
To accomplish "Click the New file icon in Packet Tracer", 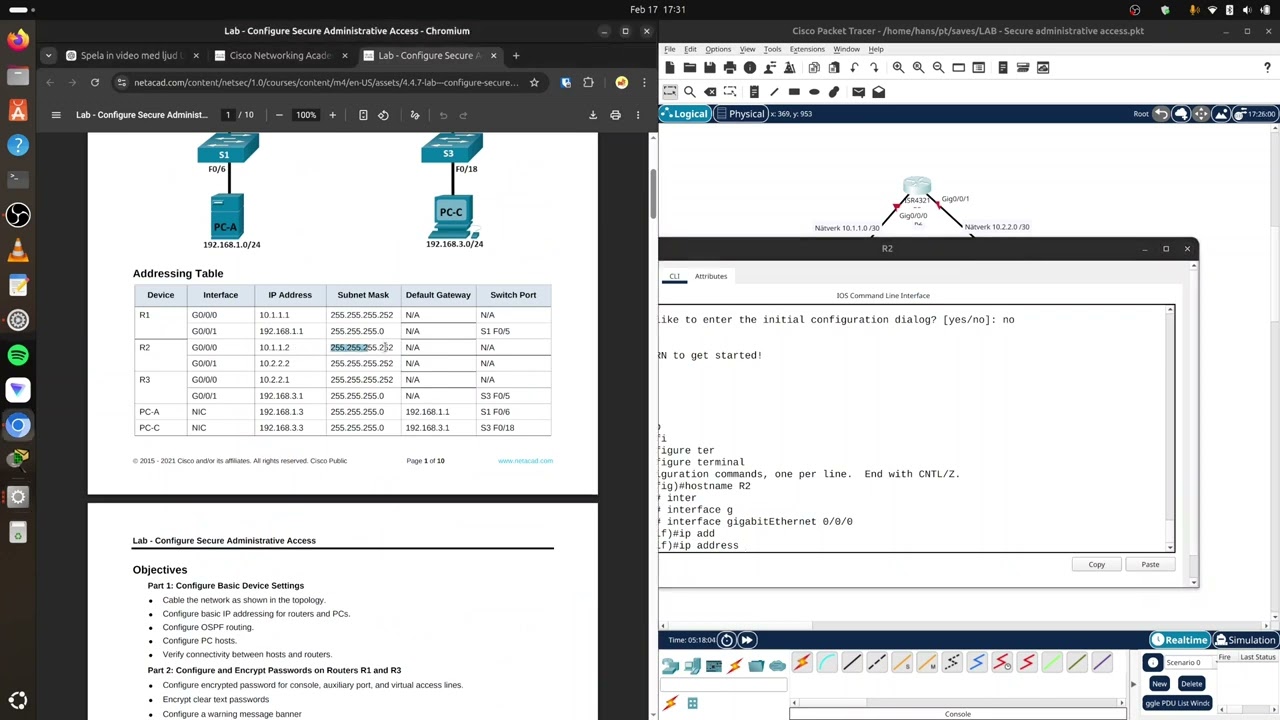I will point(670,67).
